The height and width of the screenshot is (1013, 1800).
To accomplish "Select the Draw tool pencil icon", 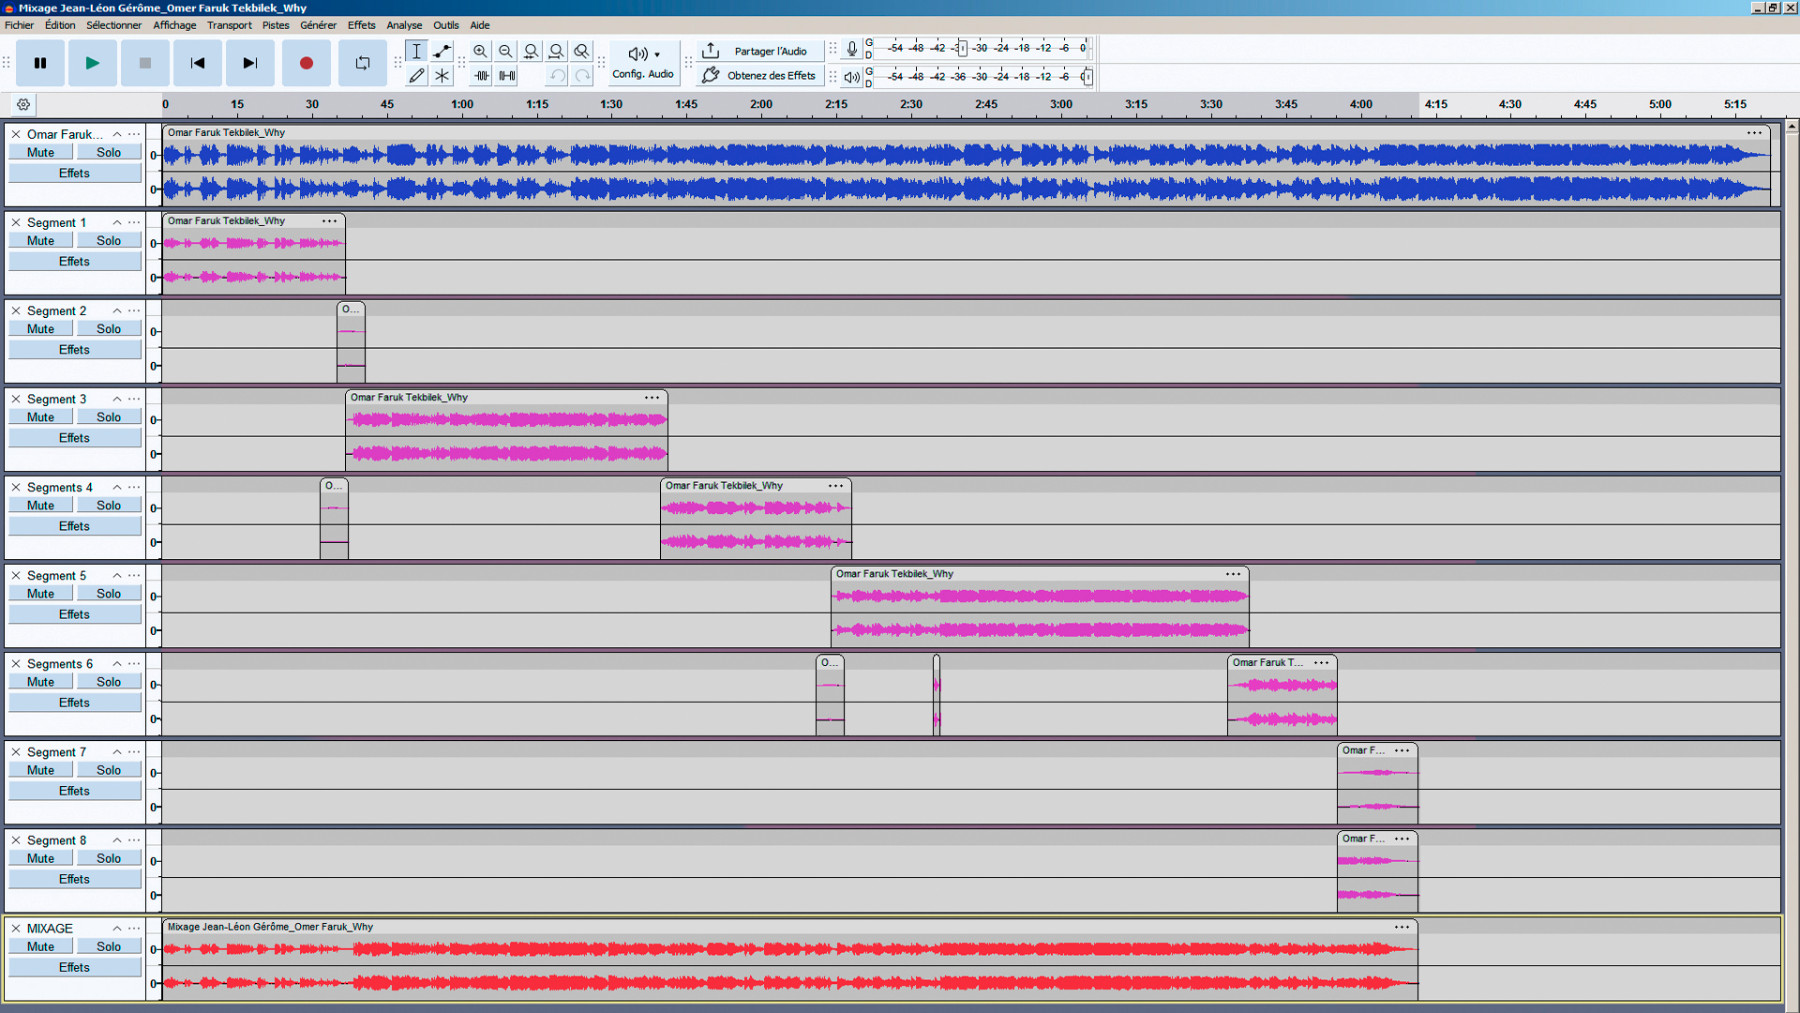I will 416,74.
